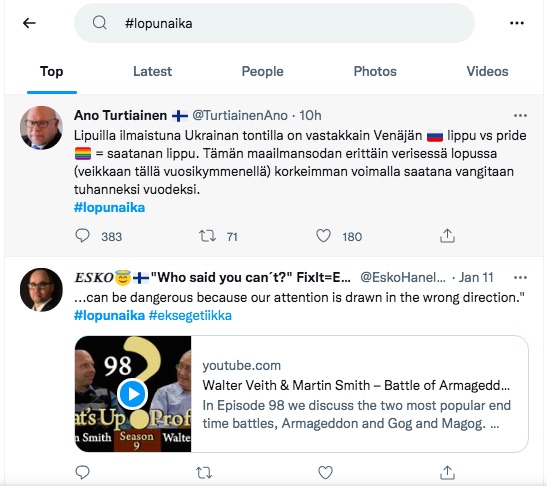Share Ano Turtiainen's tweet

coord(447,235)
